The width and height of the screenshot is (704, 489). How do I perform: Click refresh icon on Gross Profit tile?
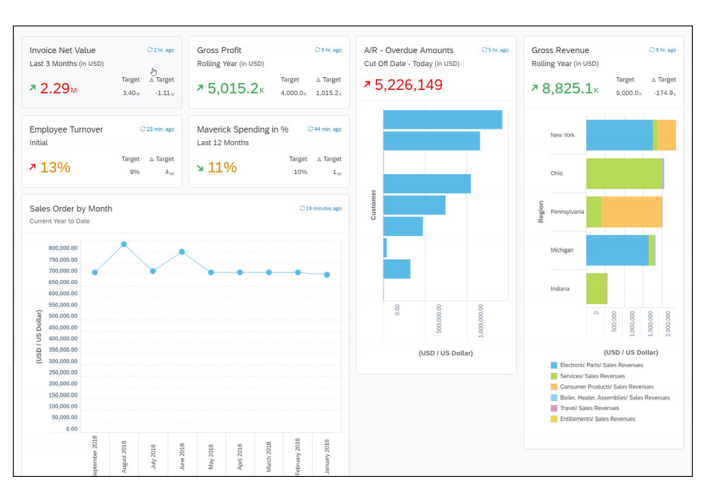click(x=317, y=49)
